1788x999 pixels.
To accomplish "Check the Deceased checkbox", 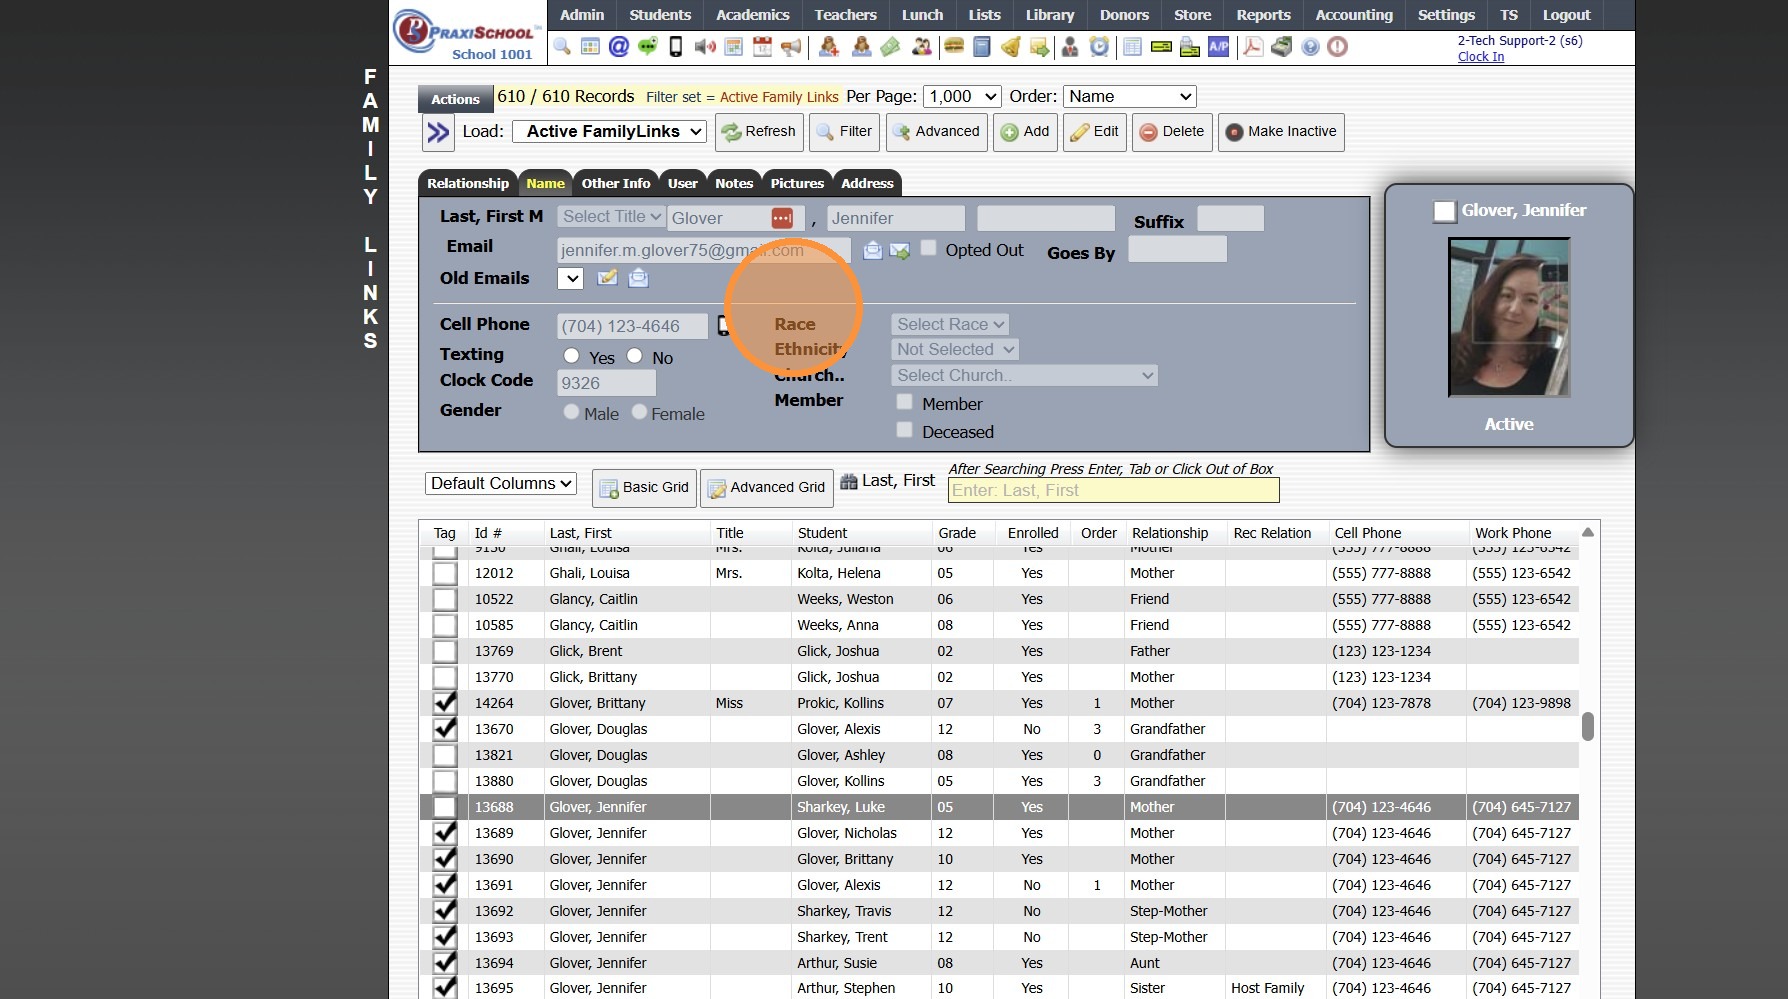I will (x=905, y=430).
